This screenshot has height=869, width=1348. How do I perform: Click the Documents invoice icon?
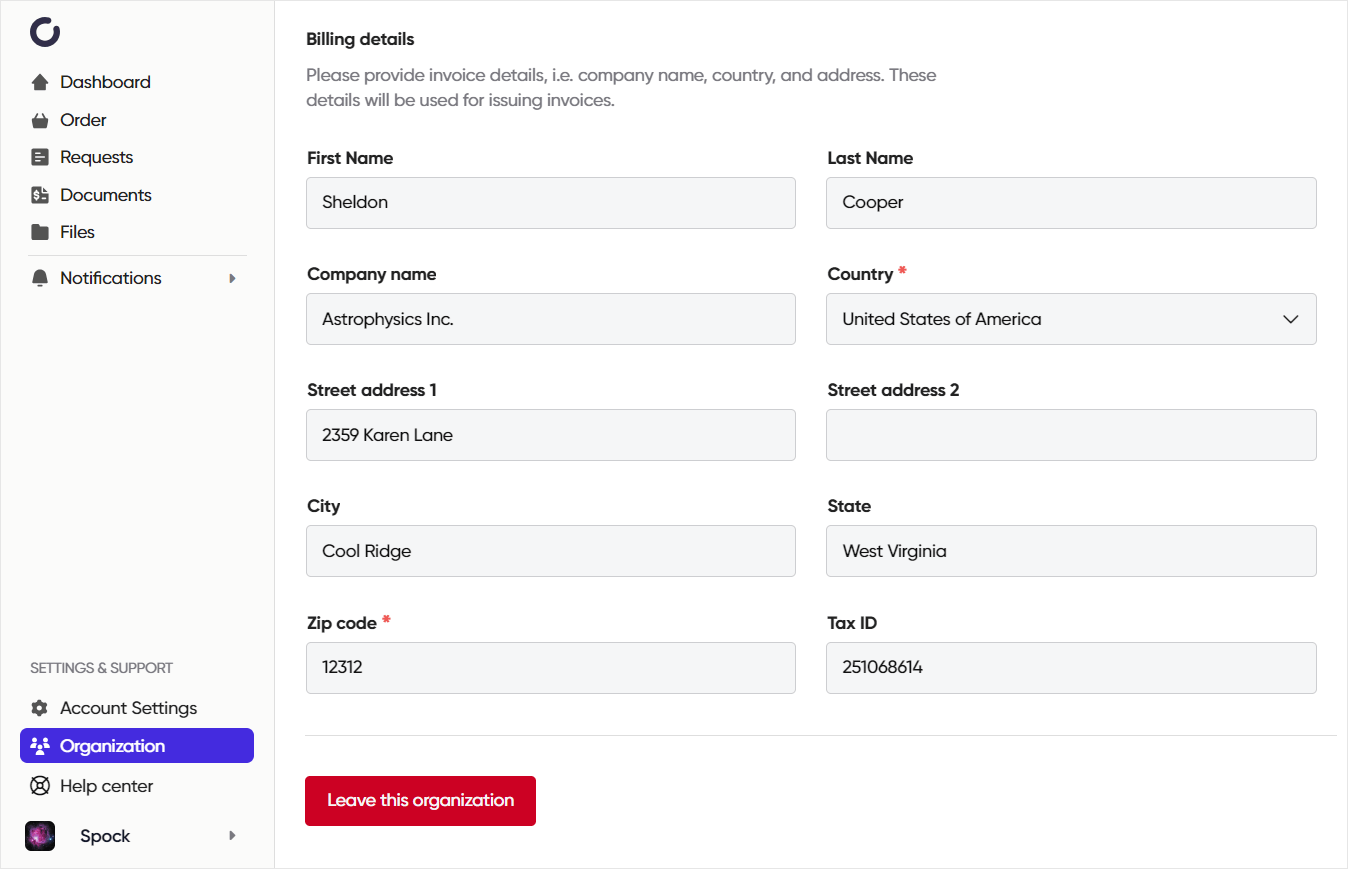pos(40,195)
